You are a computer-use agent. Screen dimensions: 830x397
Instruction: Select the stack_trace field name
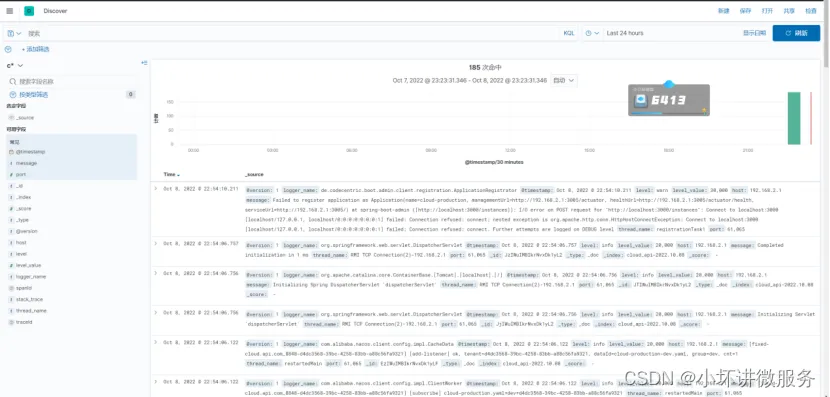(x=30, y=300)
